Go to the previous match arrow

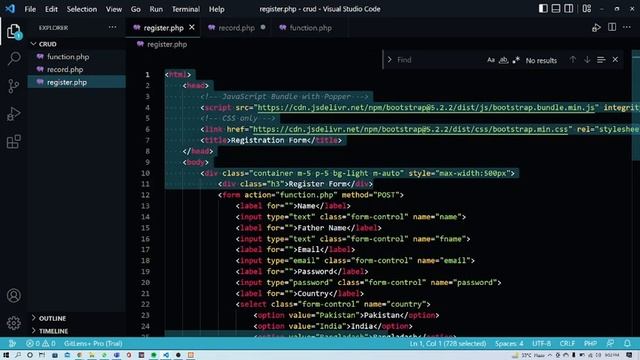pos(573,60)
